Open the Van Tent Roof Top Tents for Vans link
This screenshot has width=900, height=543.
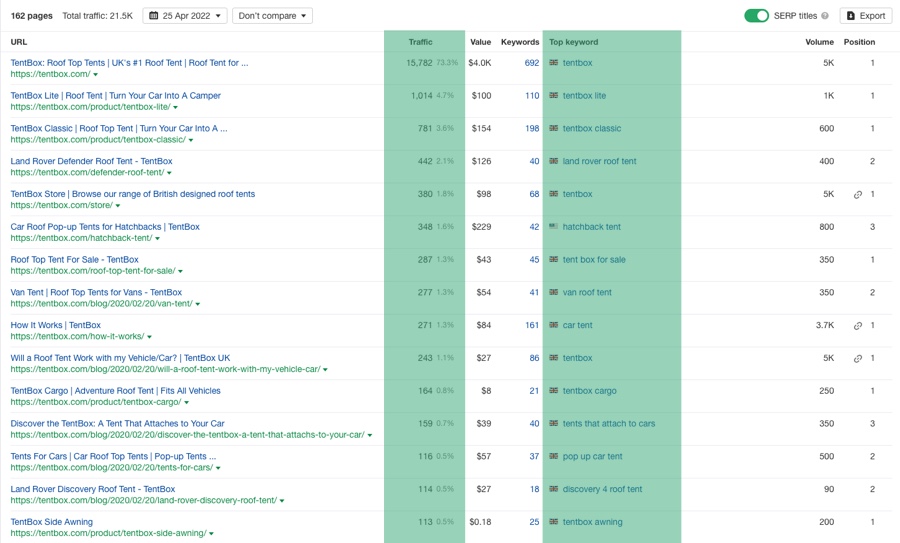tap(96, 292)
